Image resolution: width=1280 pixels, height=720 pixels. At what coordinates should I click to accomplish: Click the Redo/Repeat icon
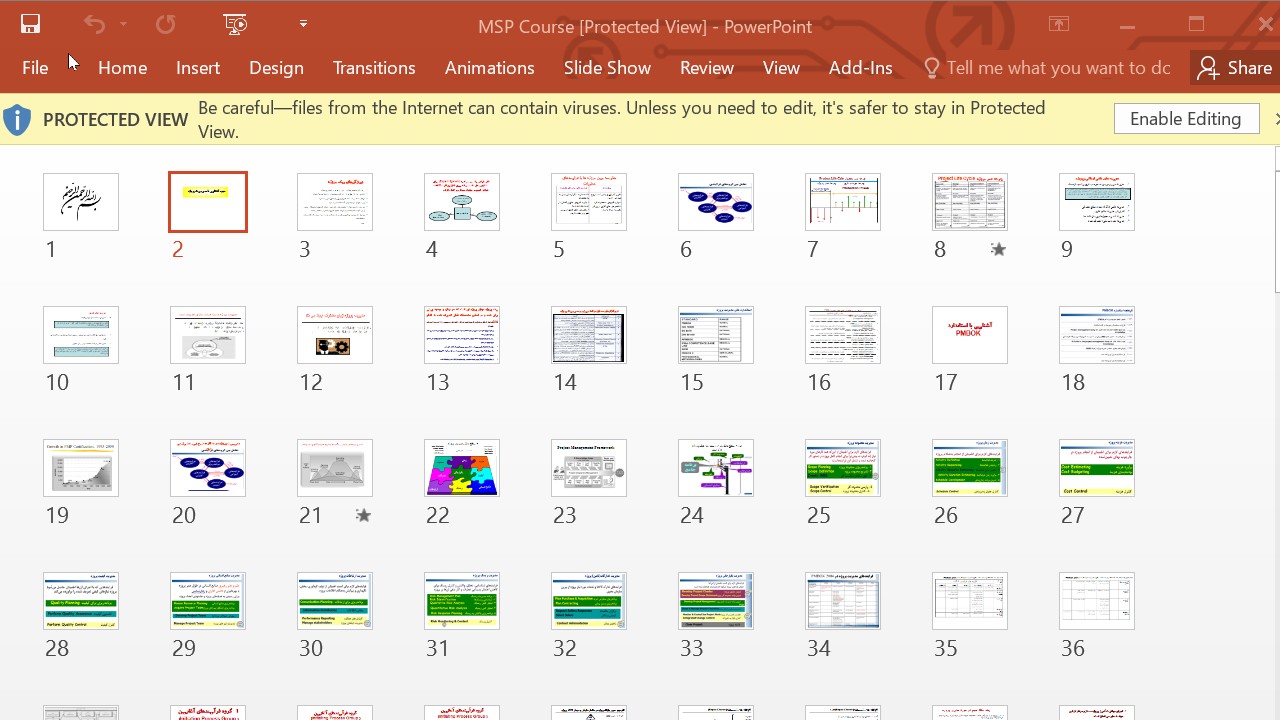166,25
